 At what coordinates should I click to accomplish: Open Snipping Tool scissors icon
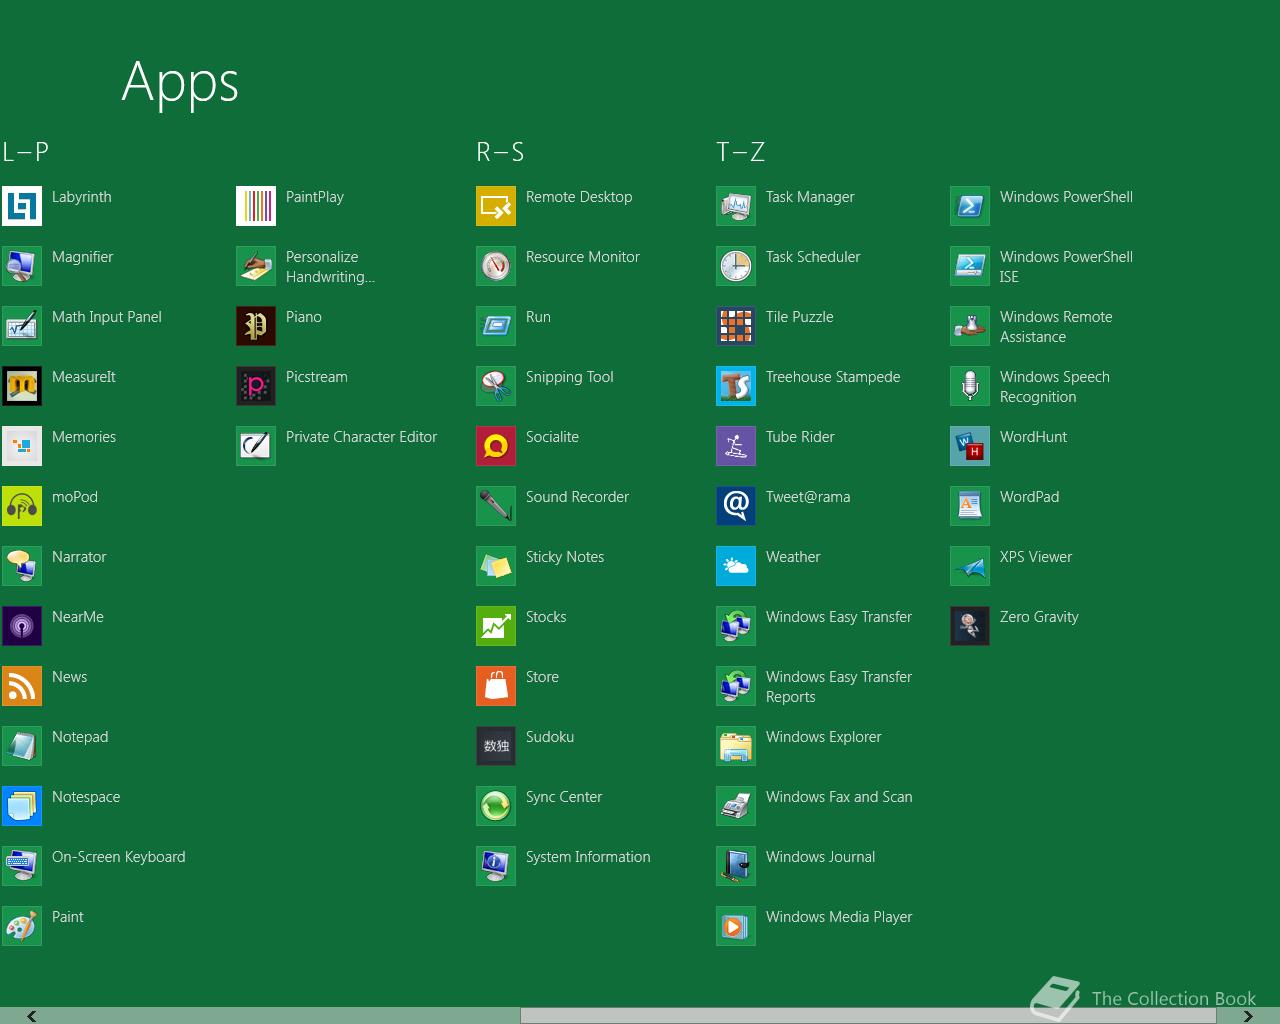[x=496, y=386]
